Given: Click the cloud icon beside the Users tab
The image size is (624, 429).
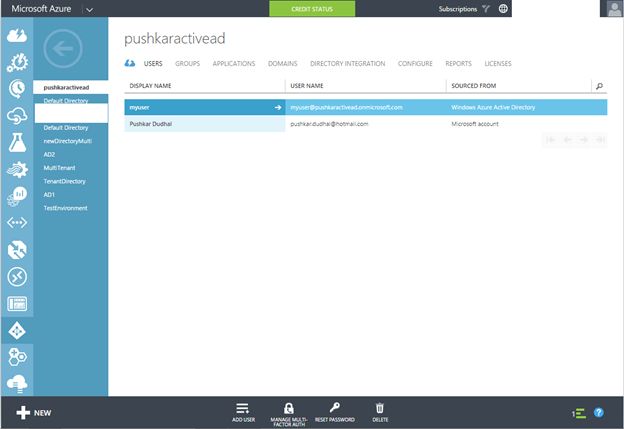Looking at the screenshot, I should click(x=130, y=63).
